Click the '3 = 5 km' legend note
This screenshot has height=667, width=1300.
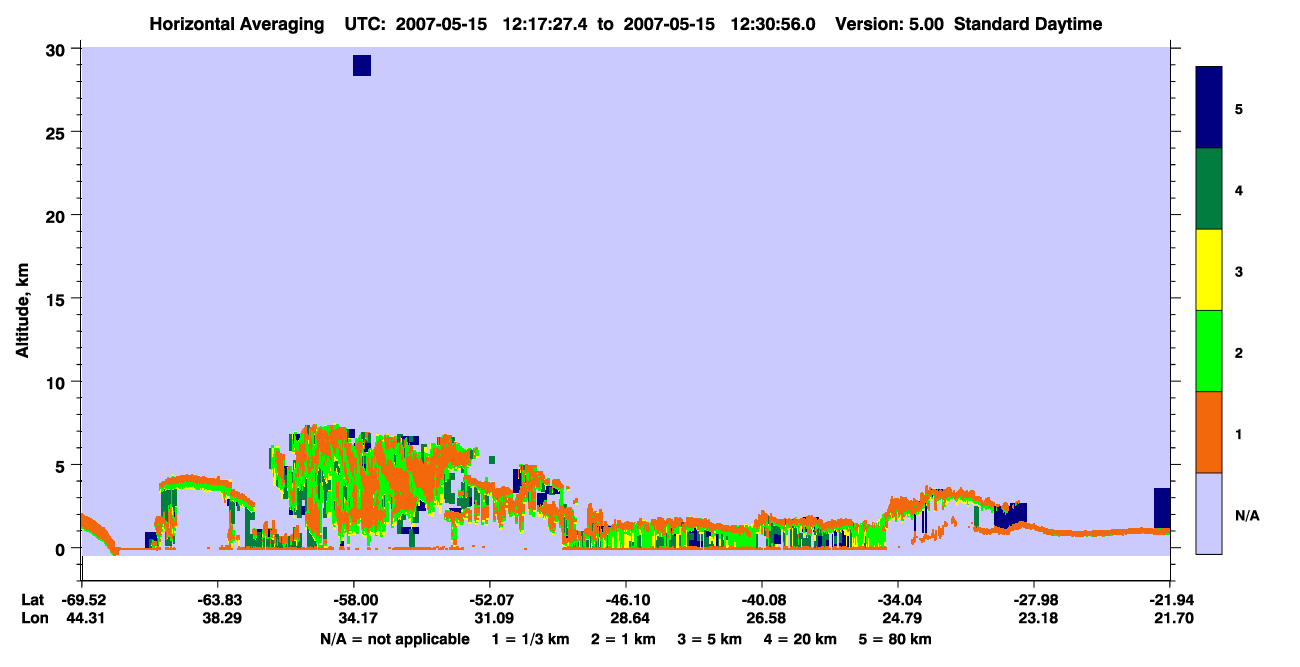pyautogui.click(x=711, y=639)
